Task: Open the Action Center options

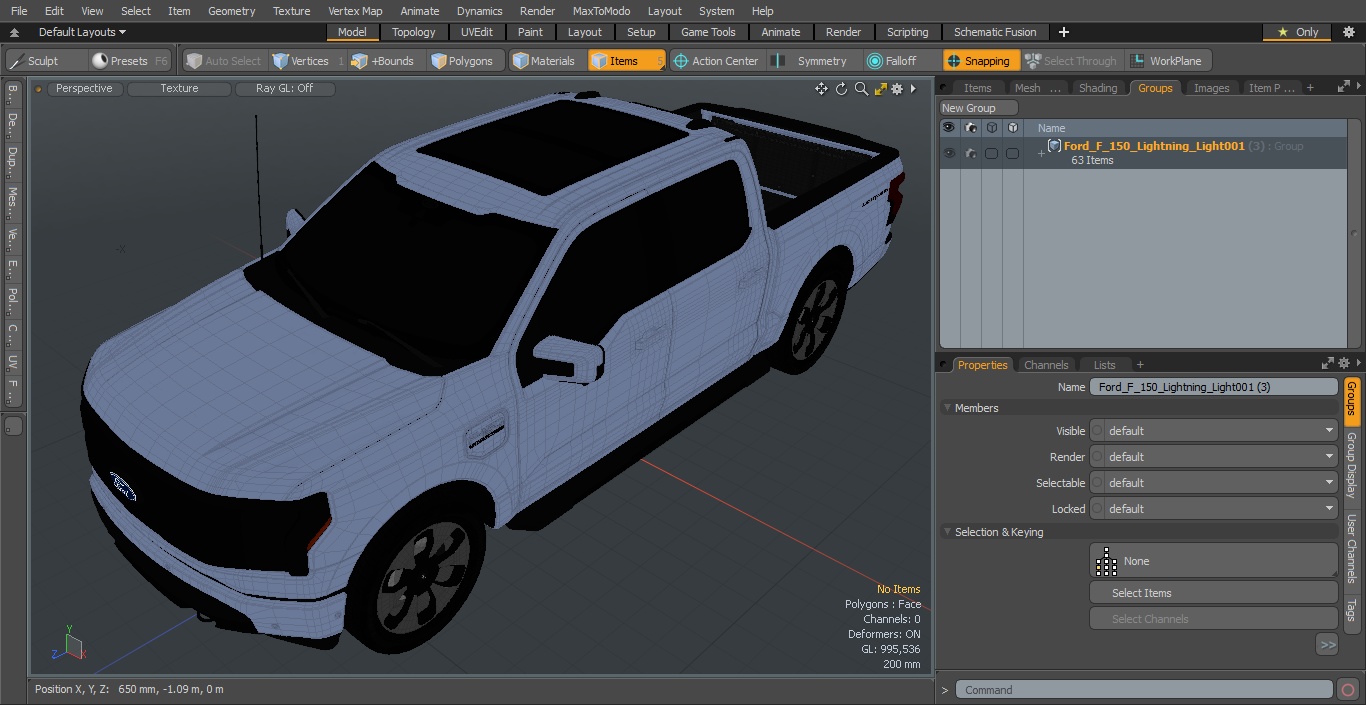Action: (x=715, y=61)
